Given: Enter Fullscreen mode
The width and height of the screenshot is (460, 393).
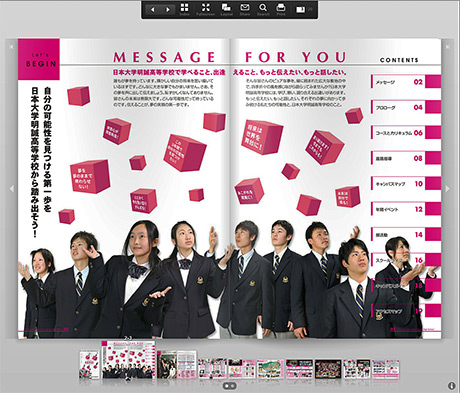Looking at the screenshot, I should point(206,10).
